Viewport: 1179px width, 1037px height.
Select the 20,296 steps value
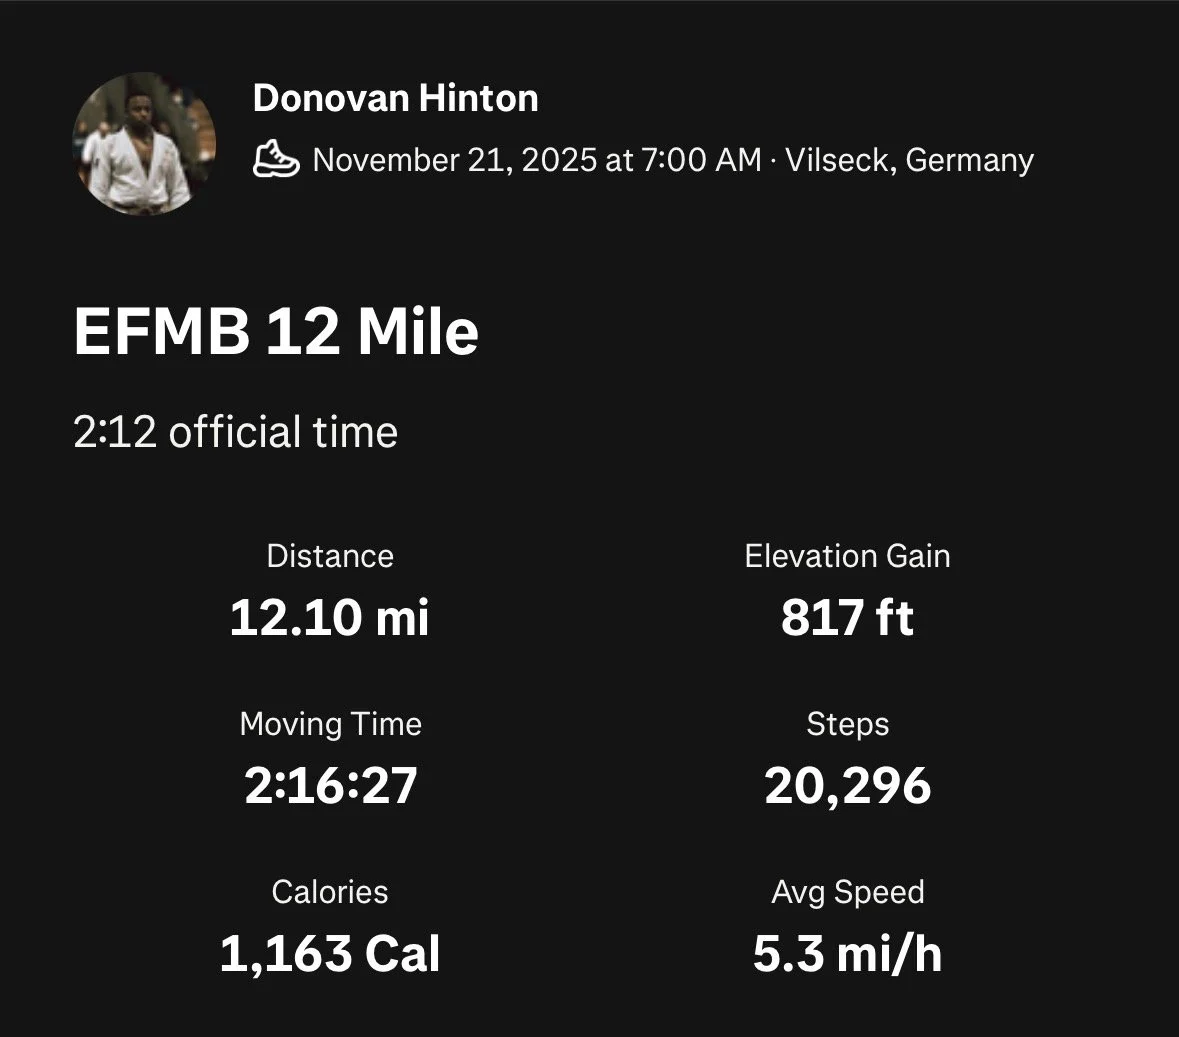coord(847,786)
